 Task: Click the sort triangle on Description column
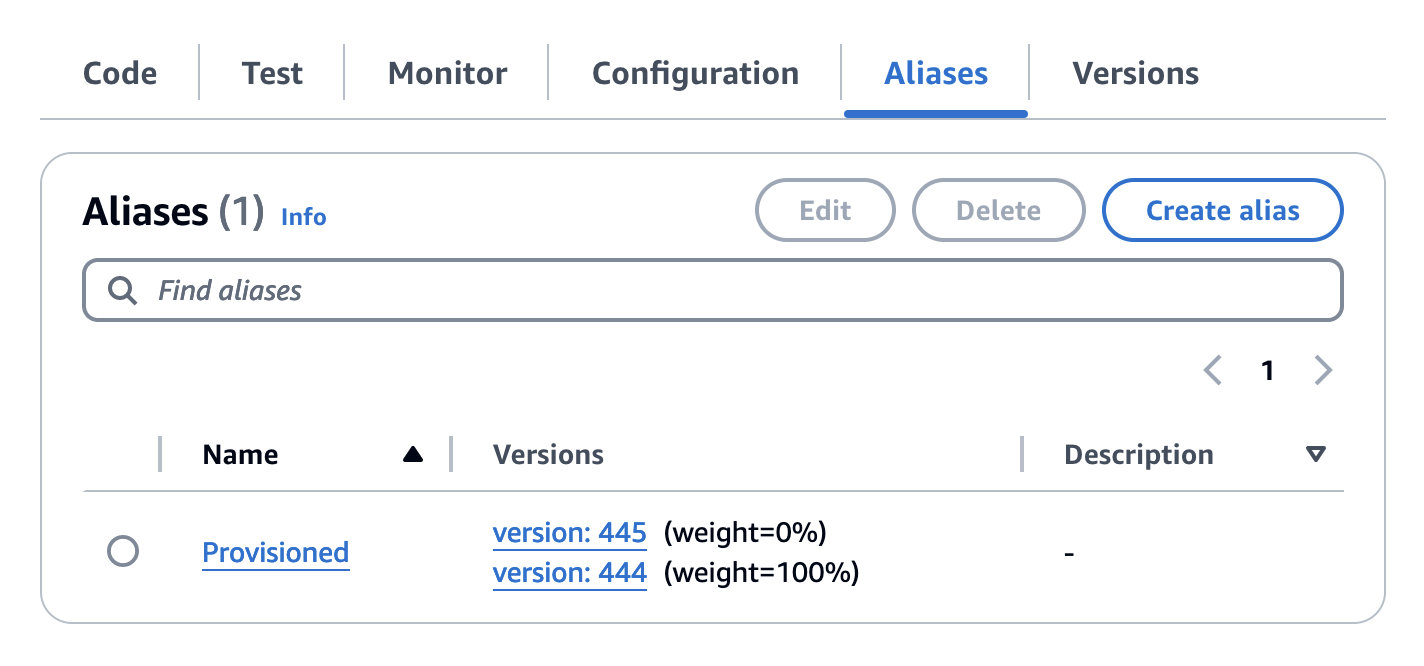1316,453
